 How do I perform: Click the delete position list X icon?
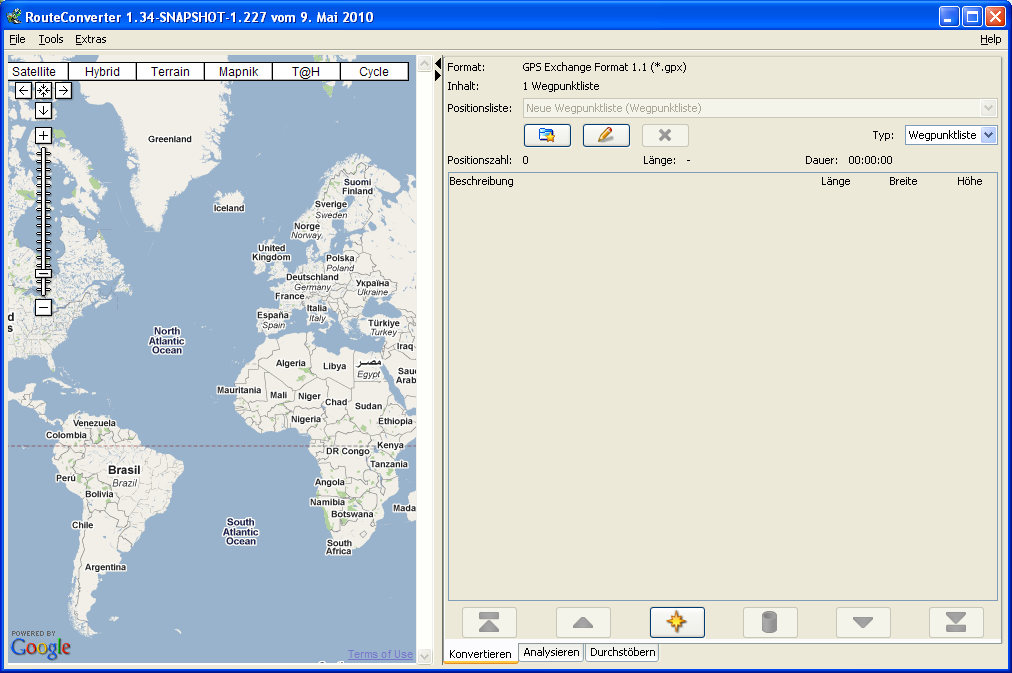[x=665, y=135]
